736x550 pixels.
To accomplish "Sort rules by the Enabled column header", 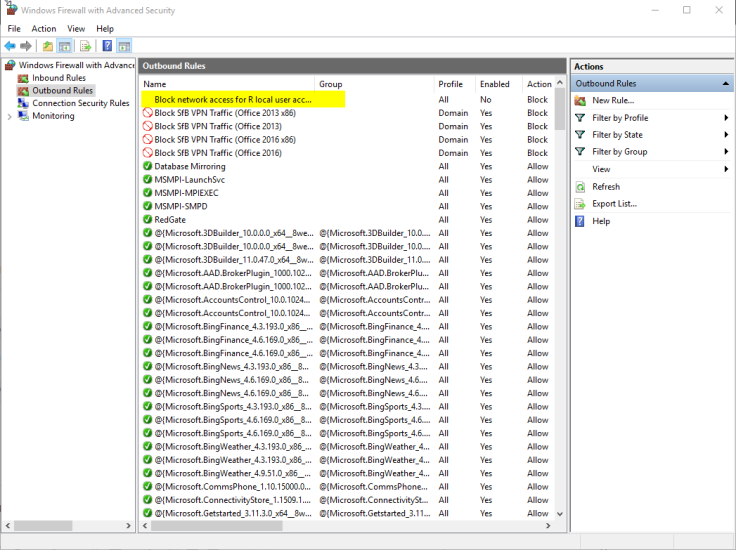I will (498, 84).
